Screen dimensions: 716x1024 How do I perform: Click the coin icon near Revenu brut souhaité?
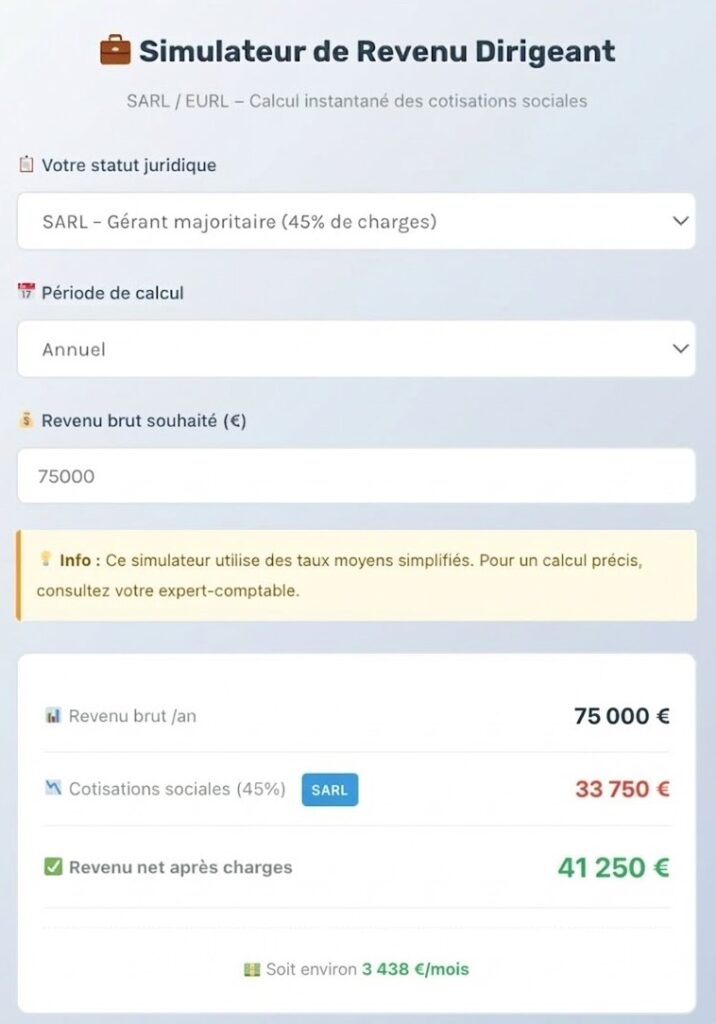[x=26, y=420]
